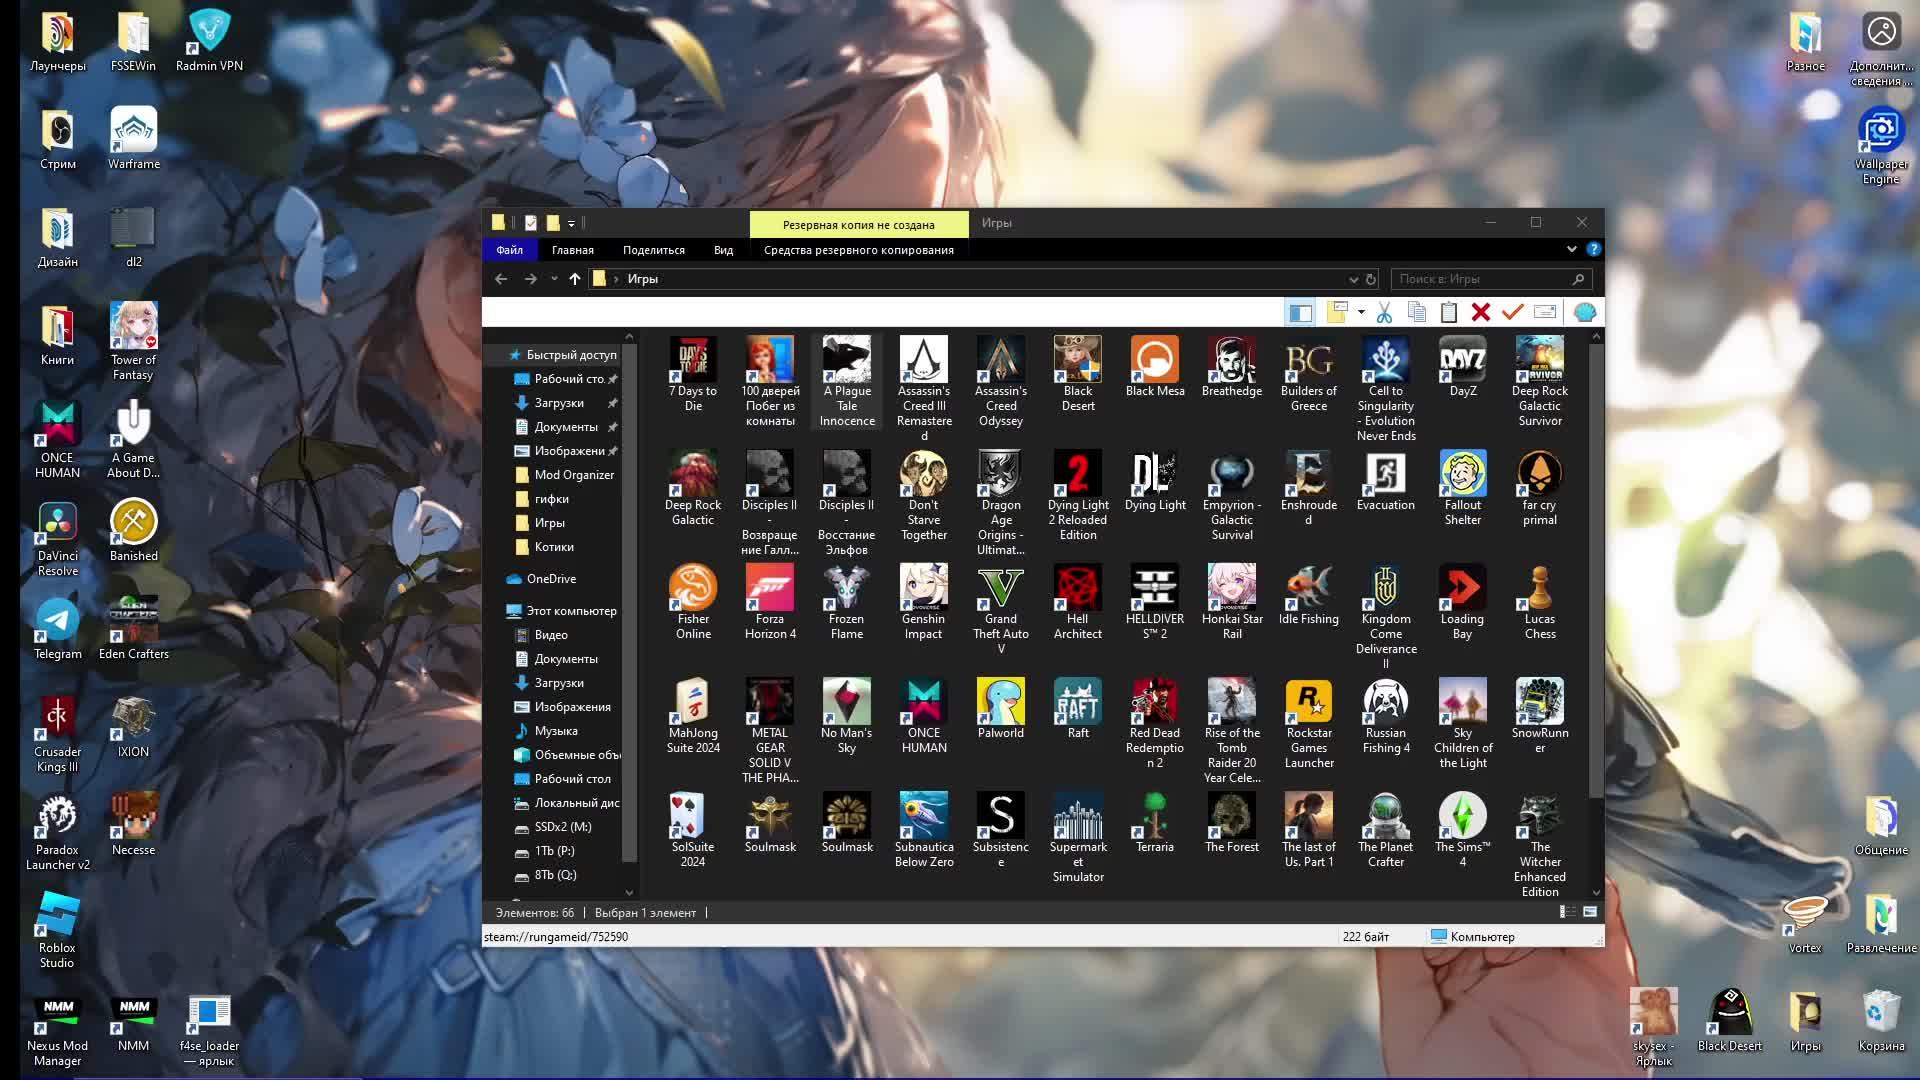1920x1080 pixels.
Task: Click the scissors Cut icon in toolbar
Action: point(1384,313)
